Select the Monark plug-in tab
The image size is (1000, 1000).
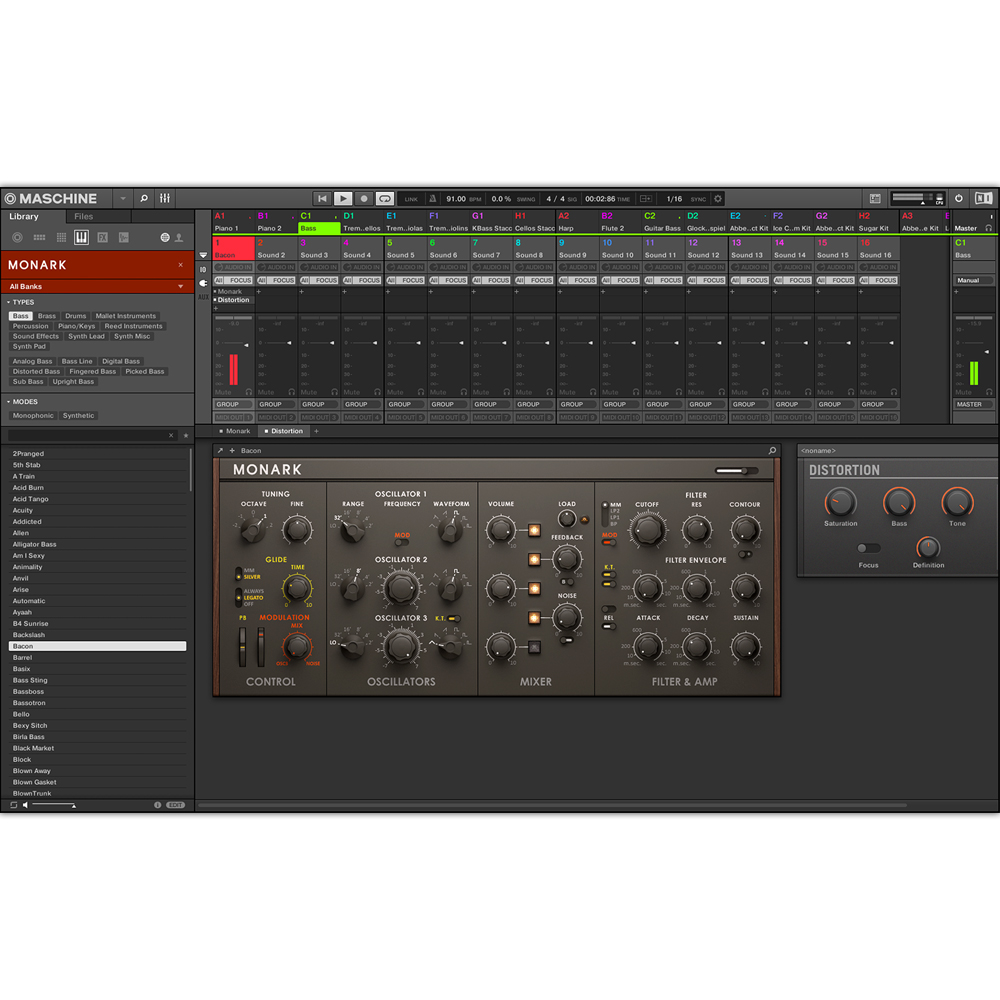coord(235,431)
